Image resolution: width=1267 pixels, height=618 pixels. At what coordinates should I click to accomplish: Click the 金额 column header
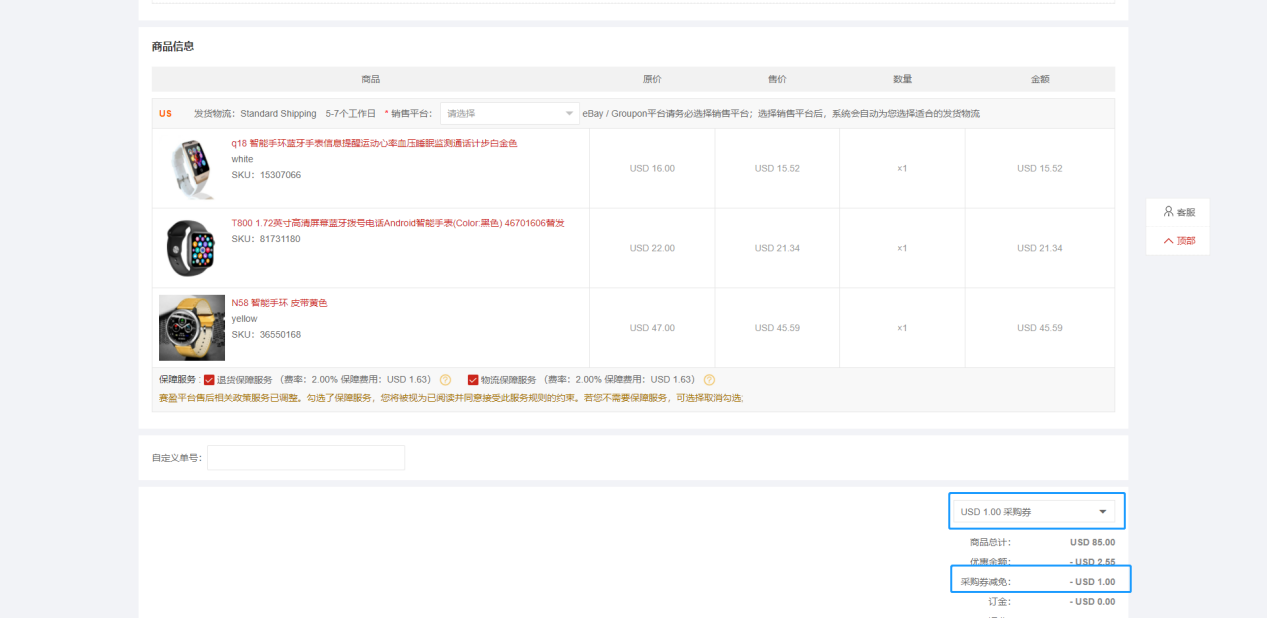pos(1039,79)
